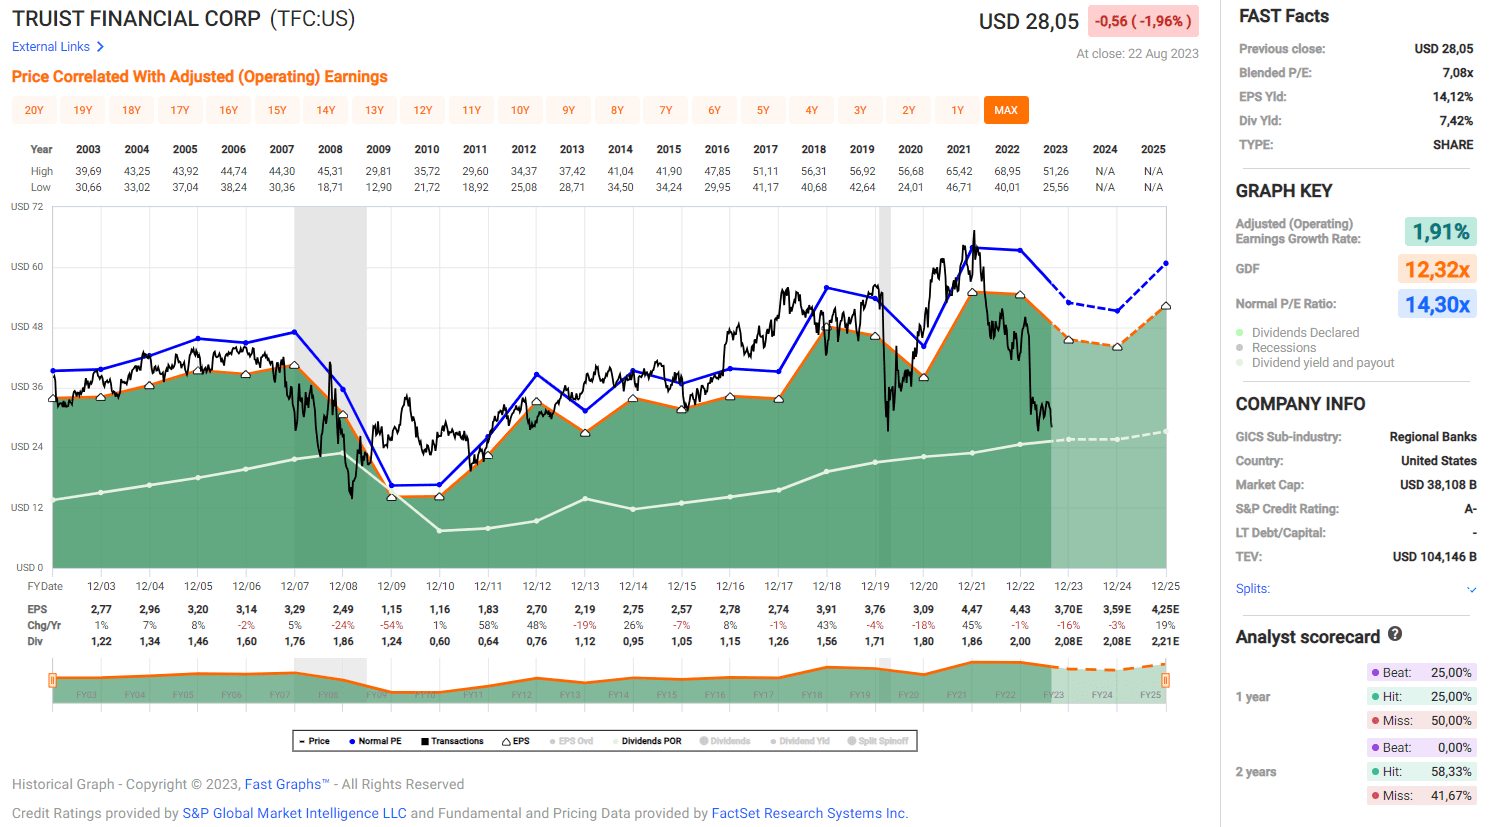Select the MAX timeframe tab
The height and width of the screenshot is (827, 1489).
pyautogui.click(x=1006, y=110)
